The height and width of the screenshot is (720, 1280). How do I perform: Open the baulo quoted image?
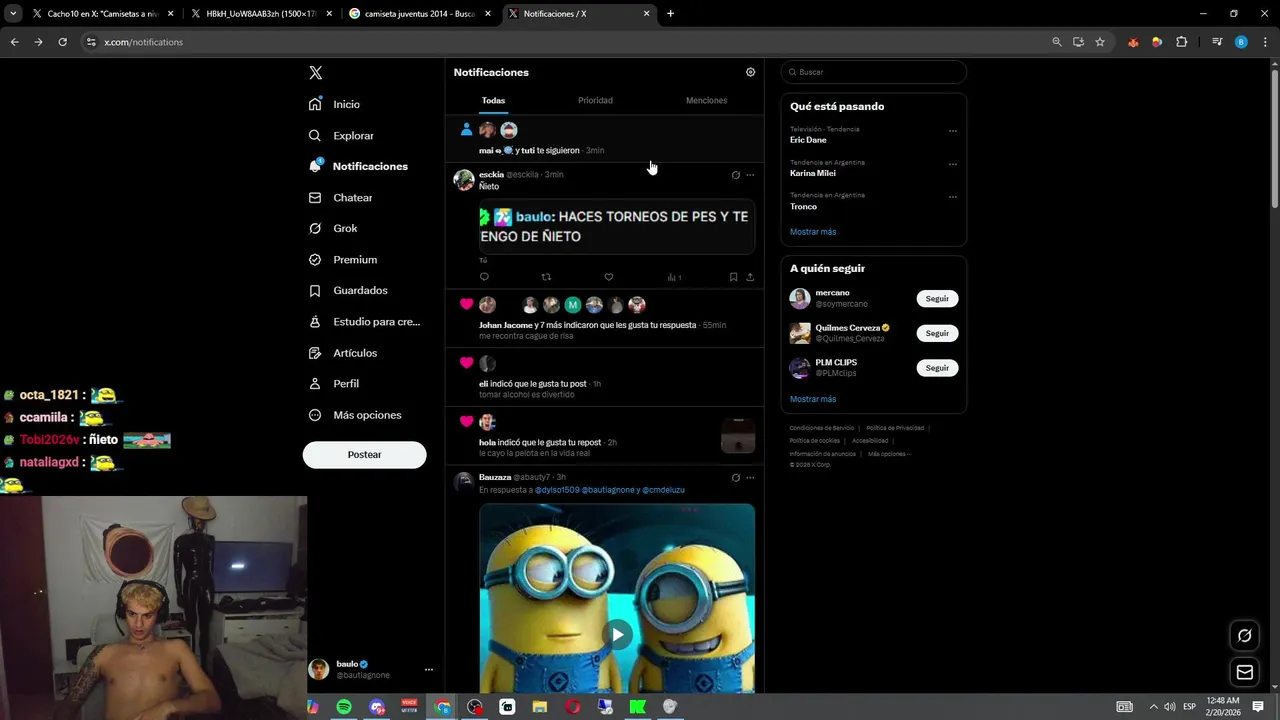click(x=617, y=227)
